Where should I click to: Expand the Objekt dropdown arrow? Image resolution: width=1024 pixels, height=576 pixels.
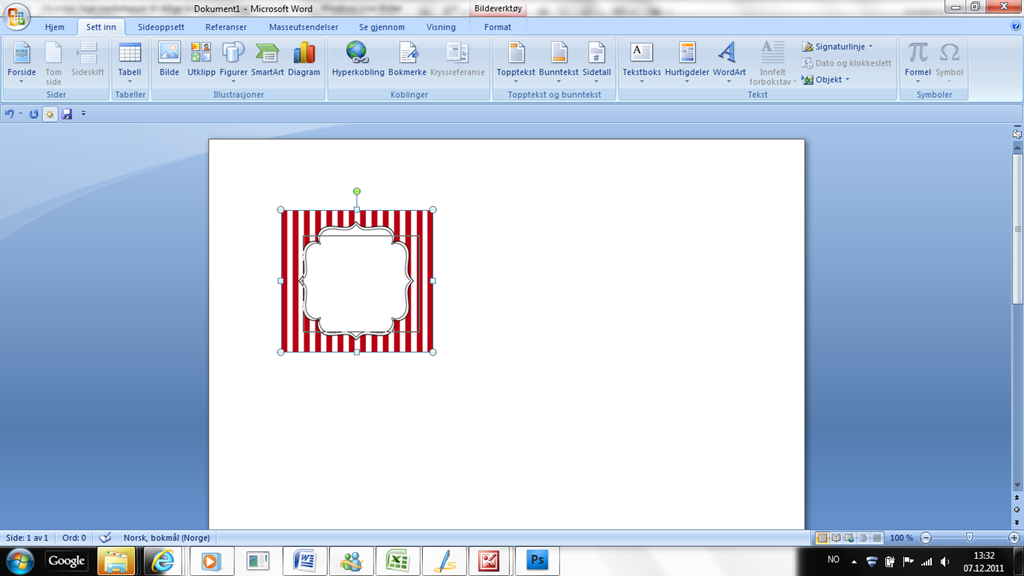pos(848,79)
